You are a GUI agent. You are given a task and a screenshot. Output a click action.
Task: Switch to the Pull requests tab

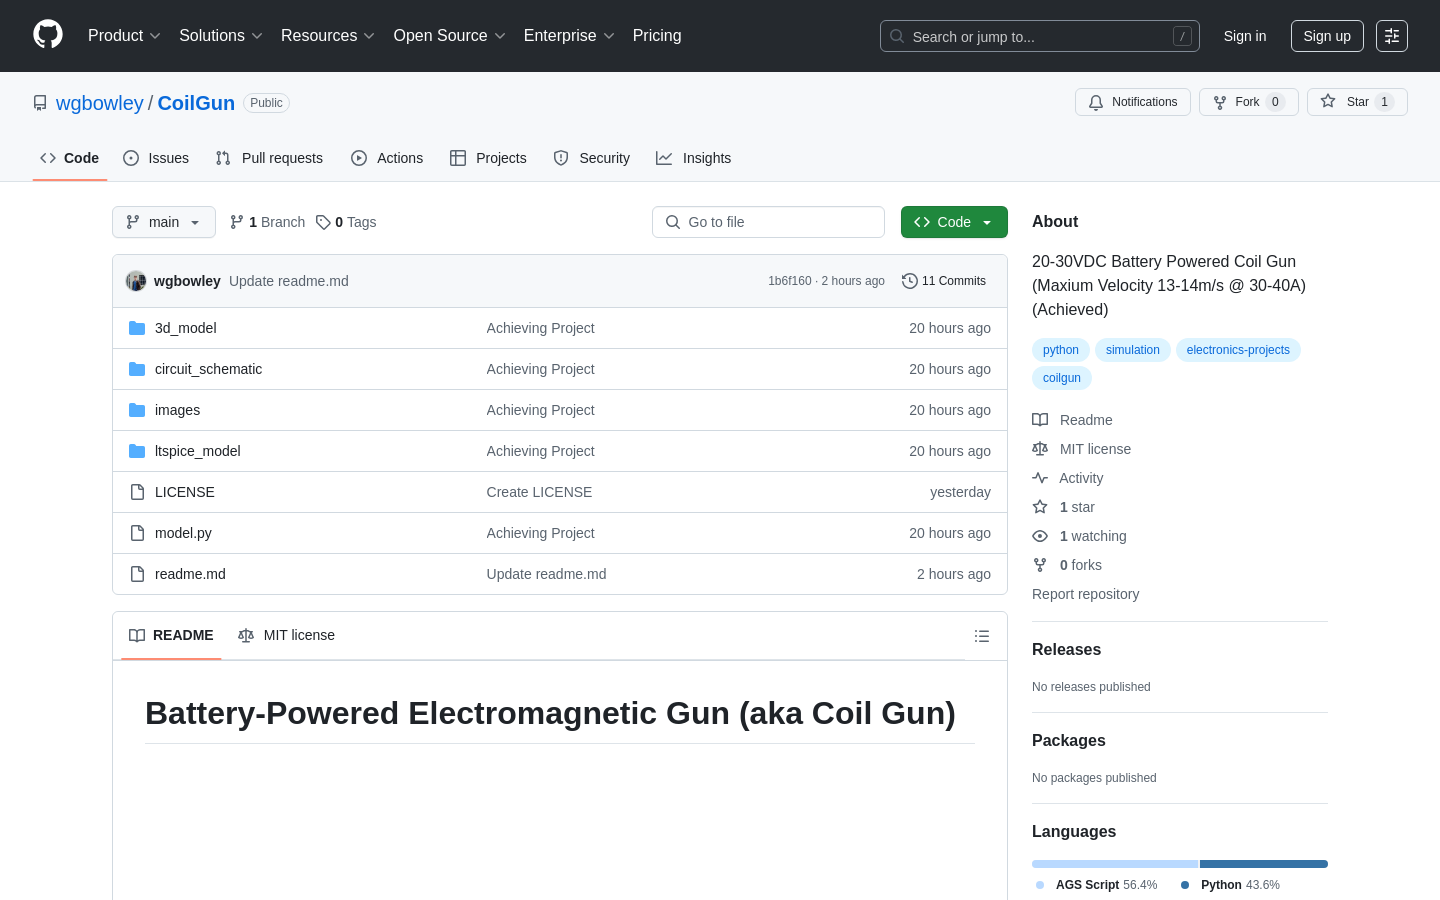269,158
